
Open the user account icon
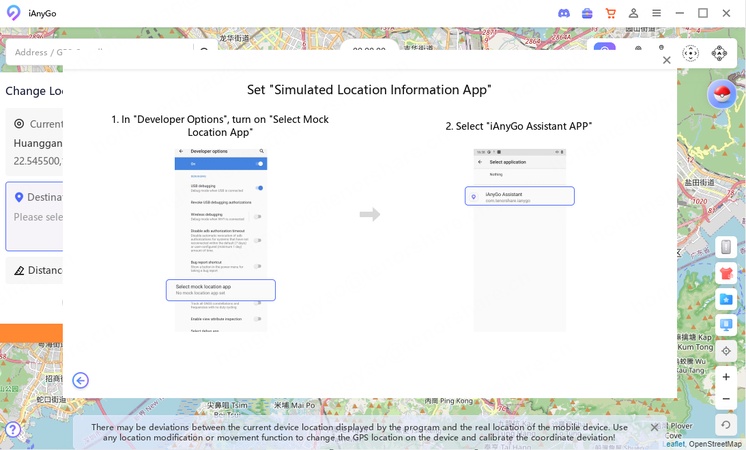click(x=633, y=13)
